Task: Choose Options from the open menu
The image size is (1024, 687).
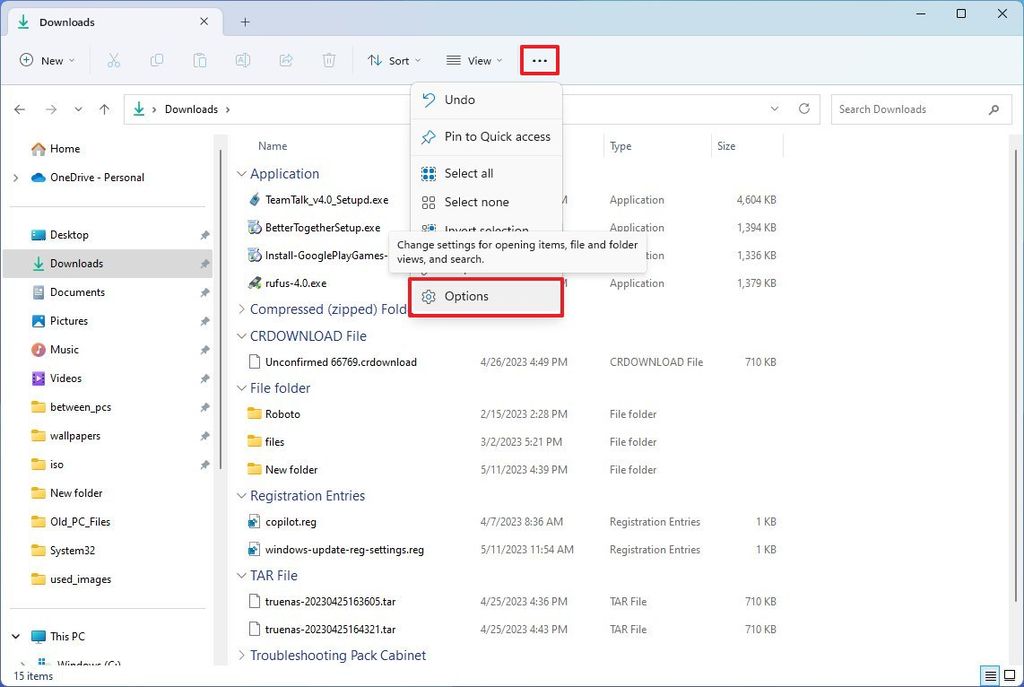Action: pos(466,296)
